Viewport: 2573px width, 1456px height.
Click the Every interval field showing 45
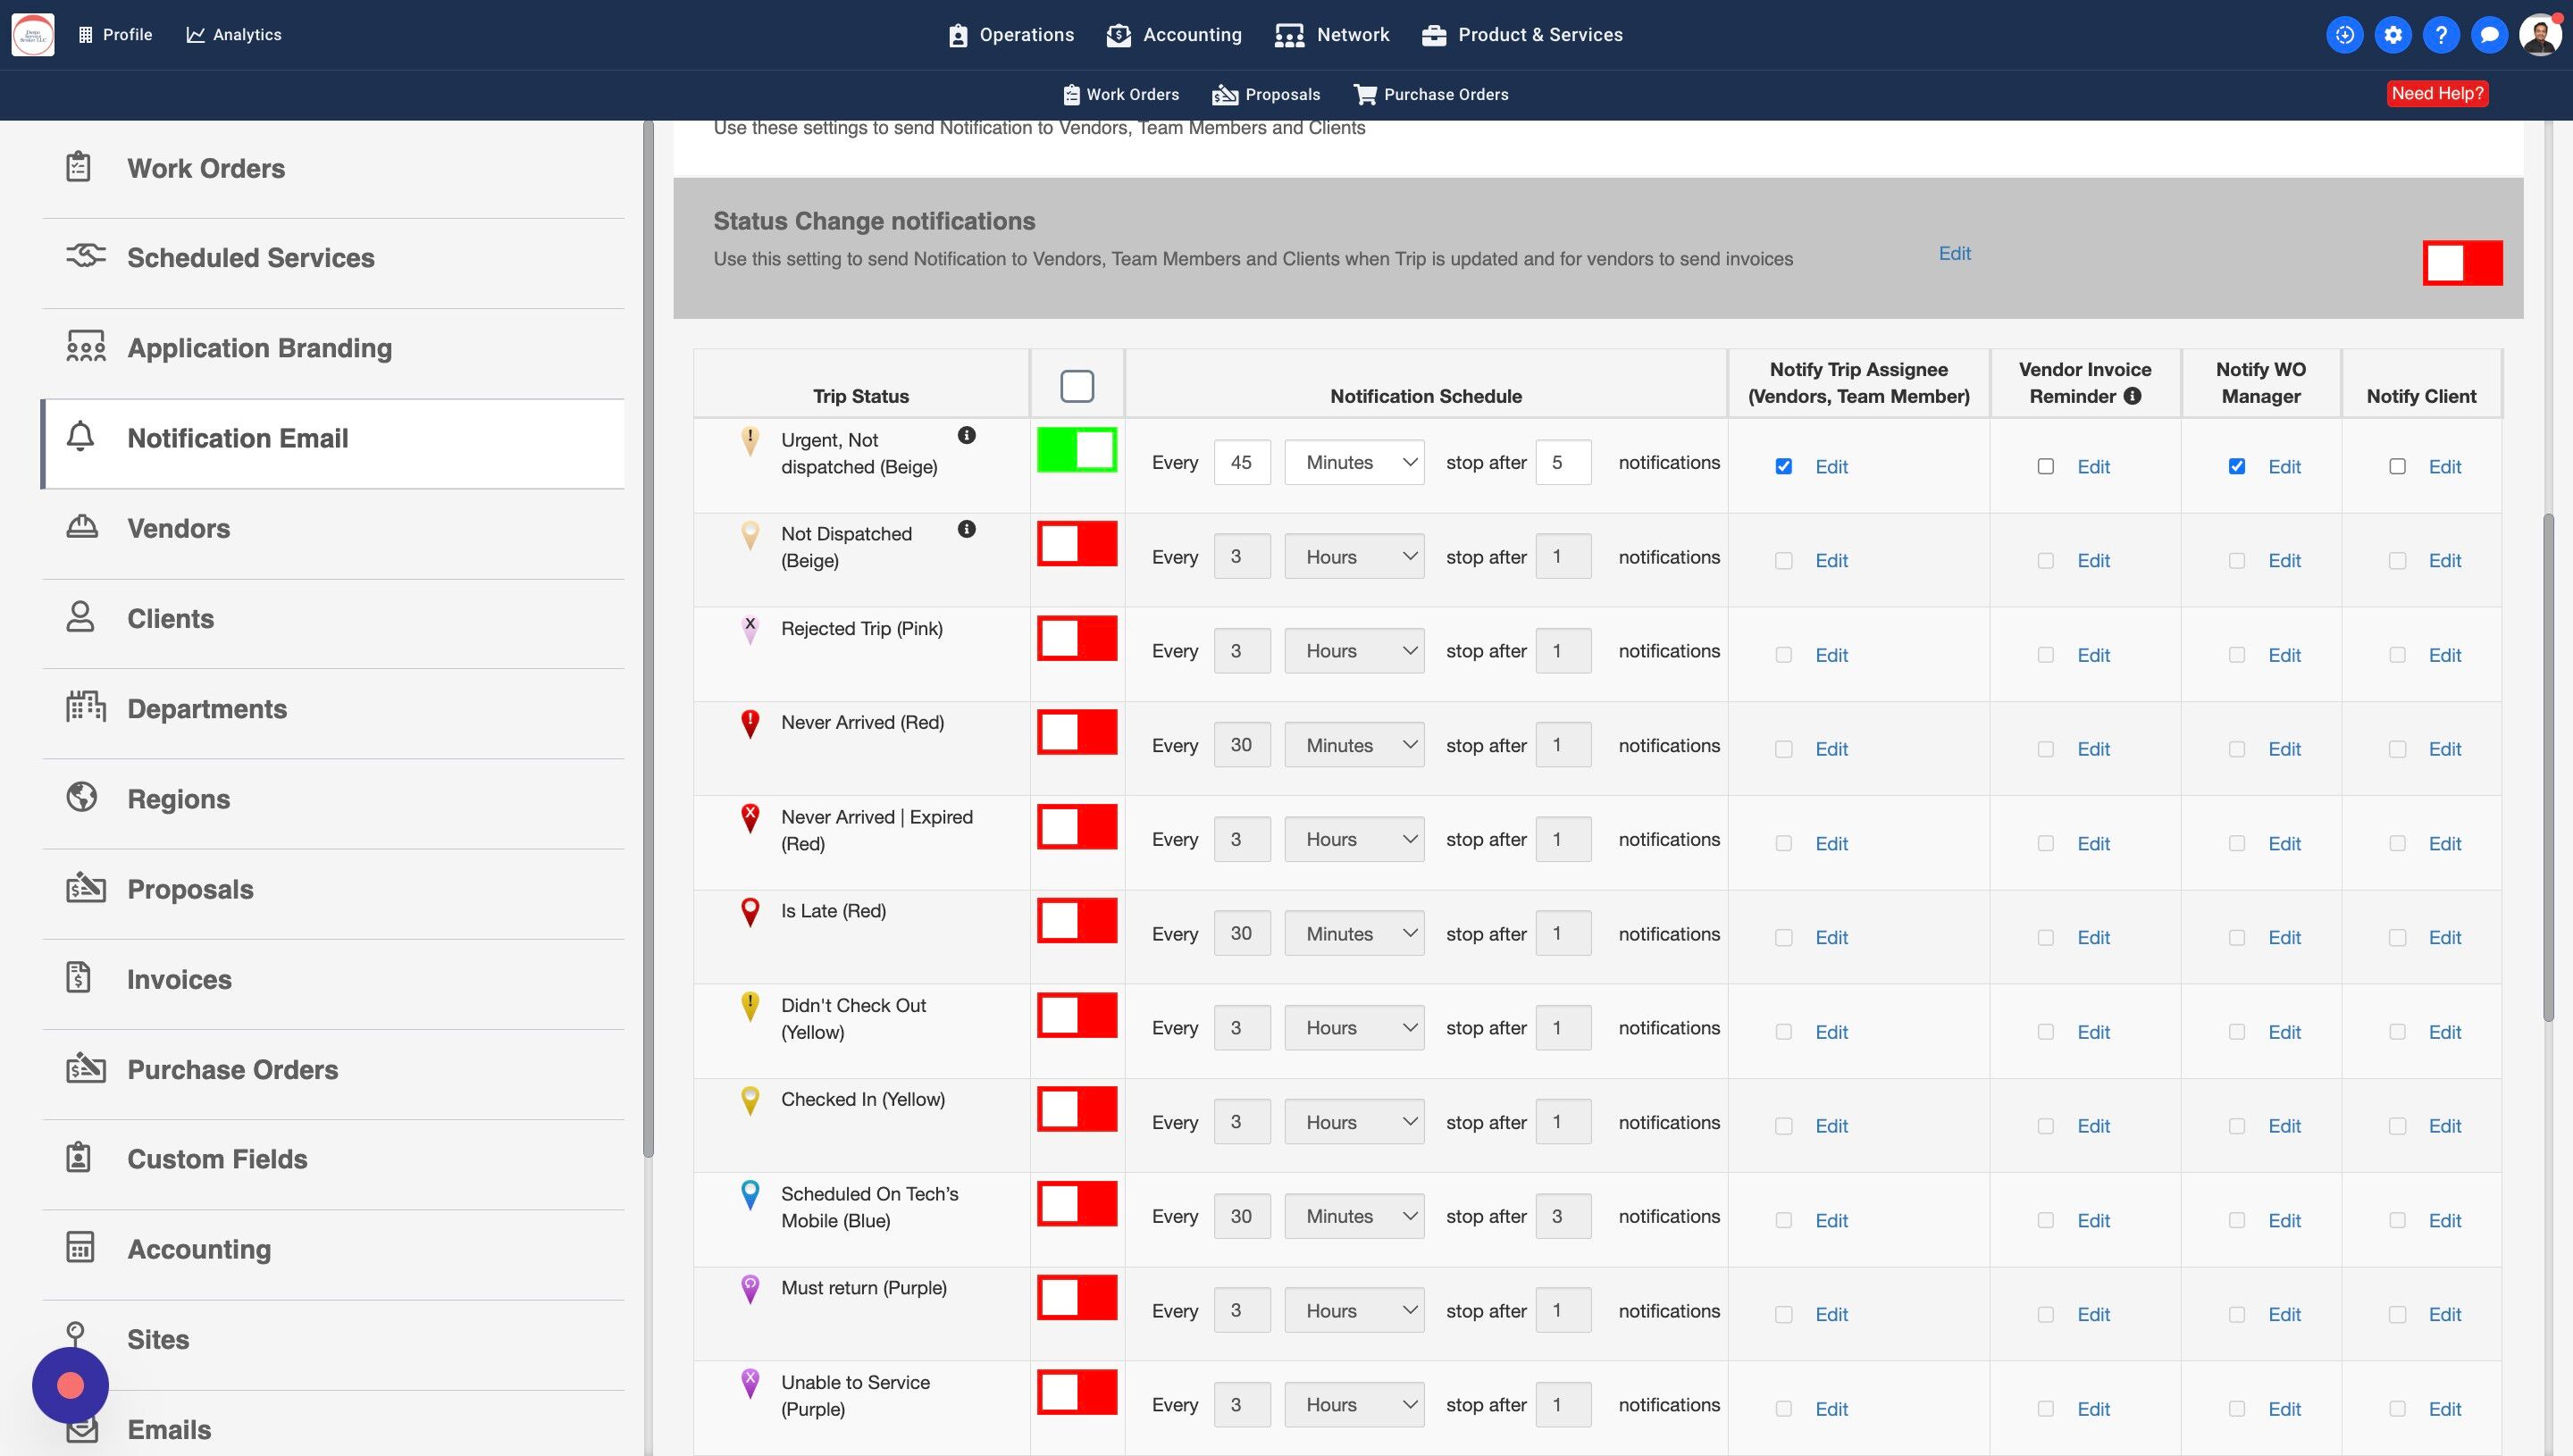[1241, 462]
